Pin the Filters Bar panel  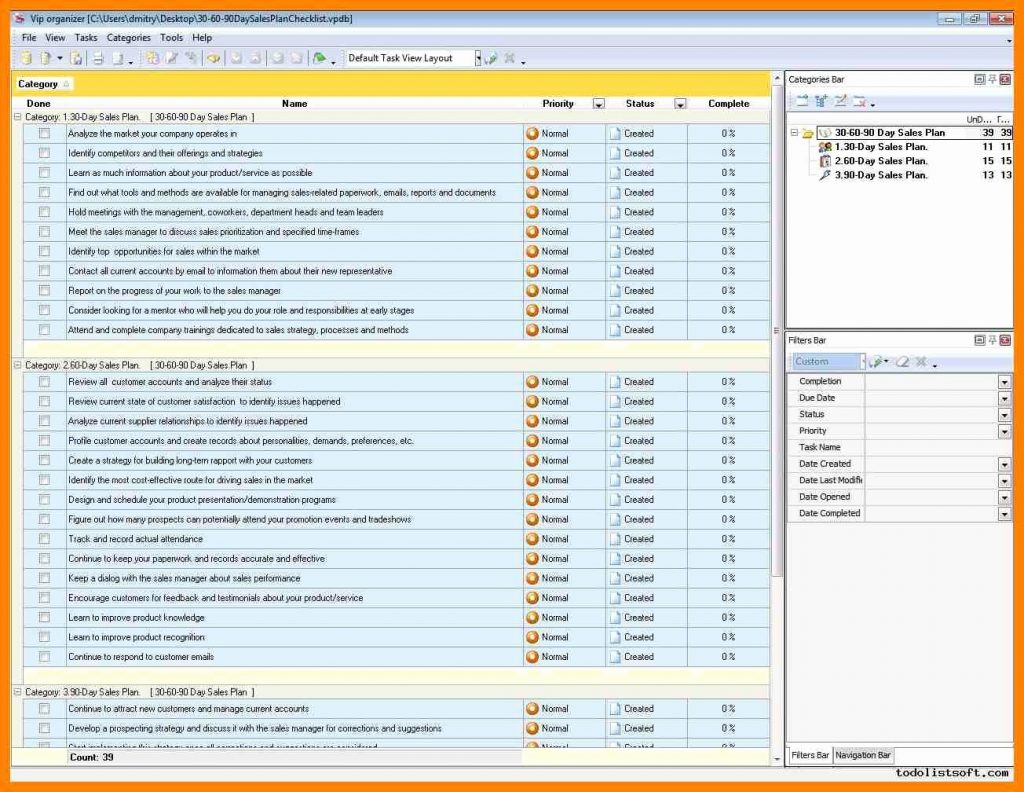[x=992, y=340]
